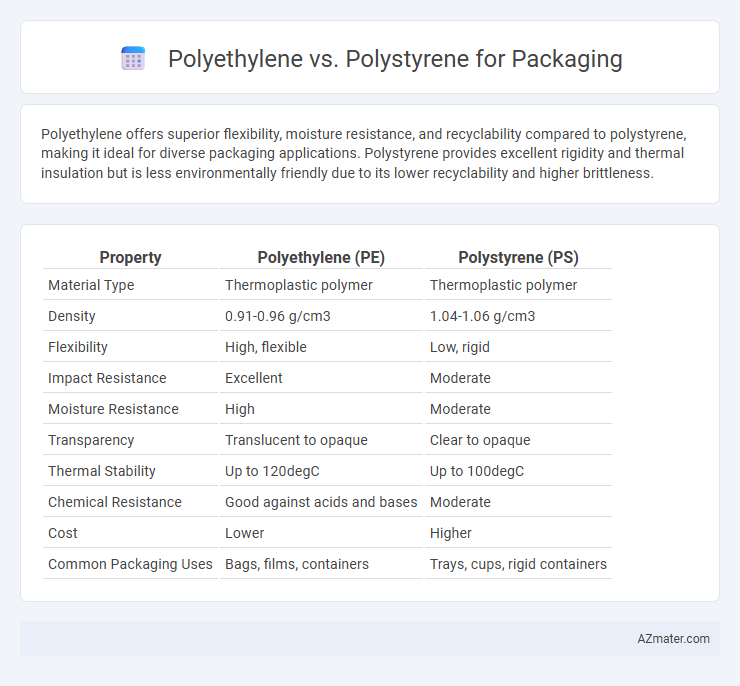This screenshot has height=686, width=740.
Task: Select the Property column header
Action: click(x=130, y=257)
